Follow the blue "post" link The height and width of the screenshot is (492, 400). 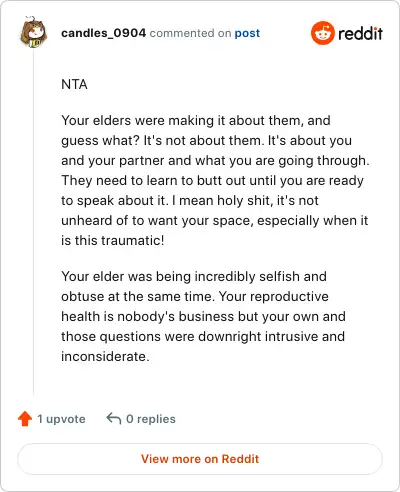pos(247,33)
